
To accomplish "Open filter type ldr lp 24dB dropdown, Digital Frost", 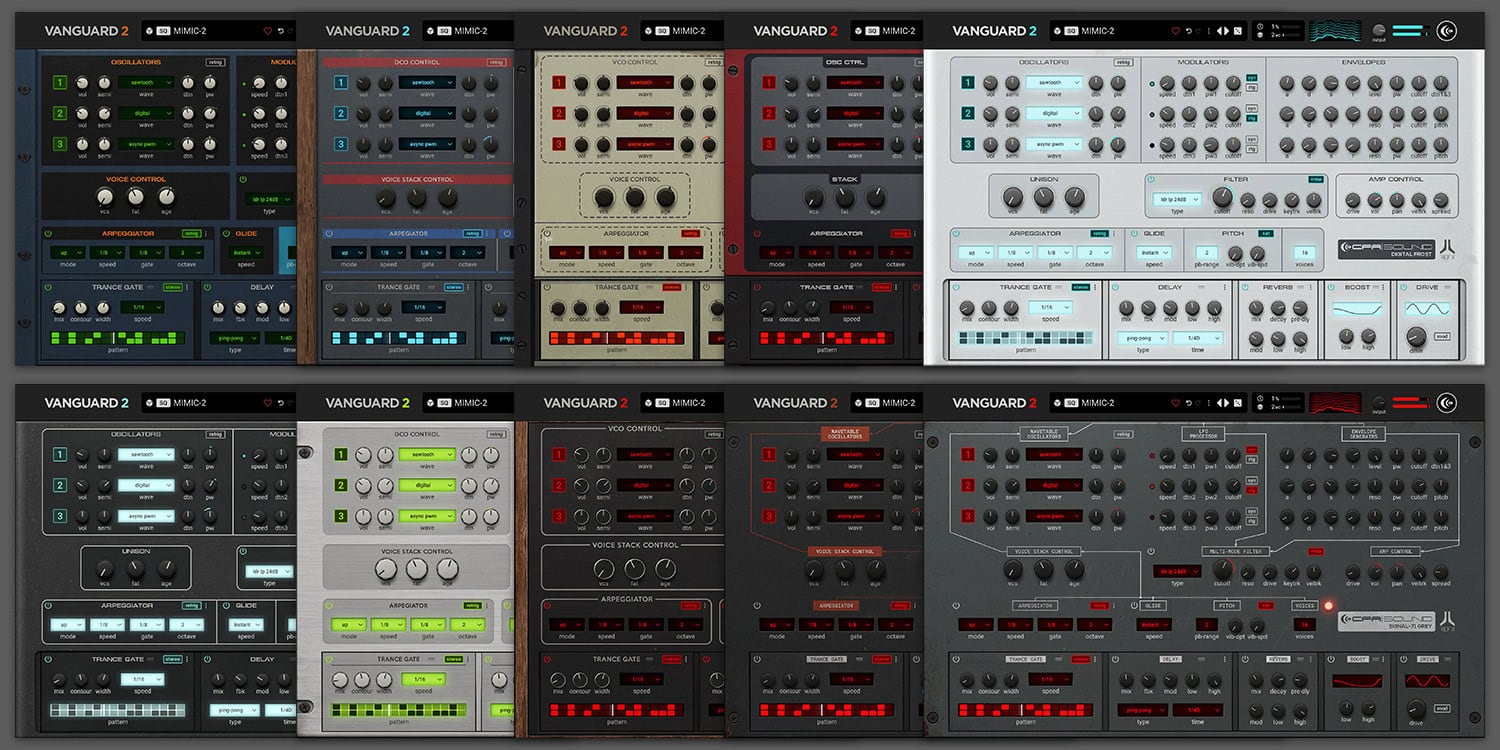I will coord(1177,199).
